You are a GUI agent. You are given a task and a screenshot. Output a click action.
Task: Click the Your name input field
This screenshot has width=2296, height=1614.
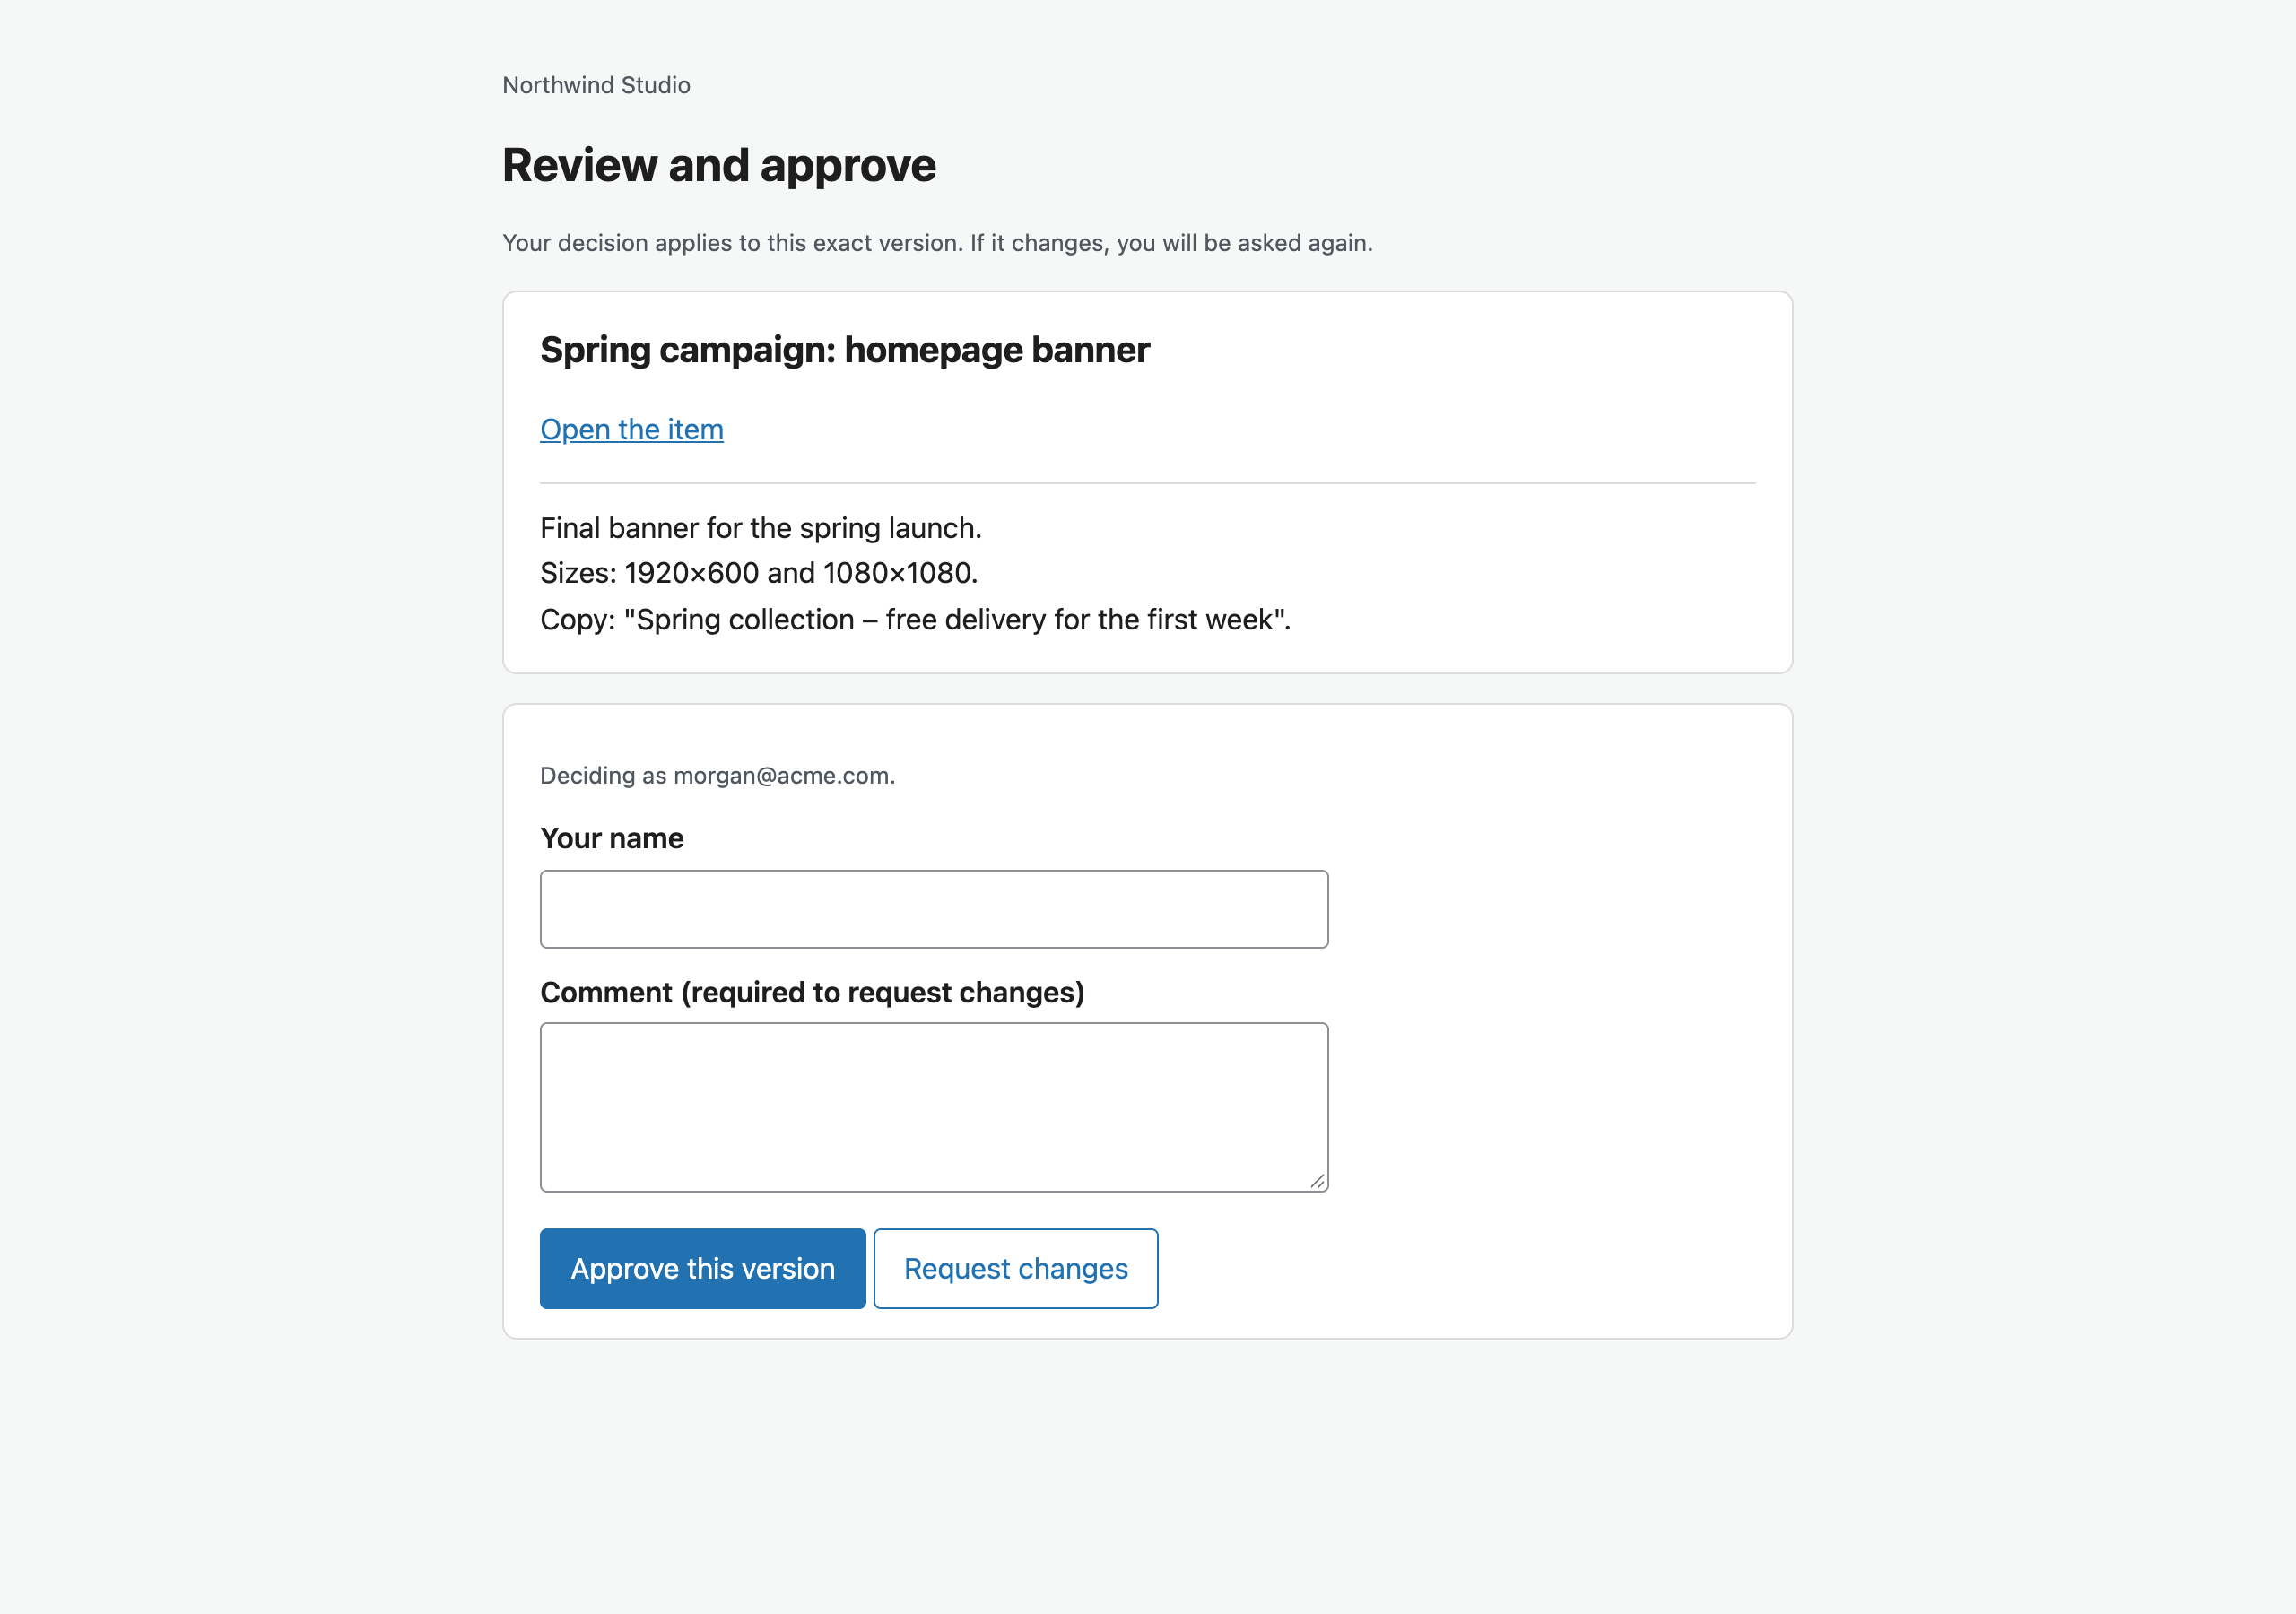(x=934, y=909)
